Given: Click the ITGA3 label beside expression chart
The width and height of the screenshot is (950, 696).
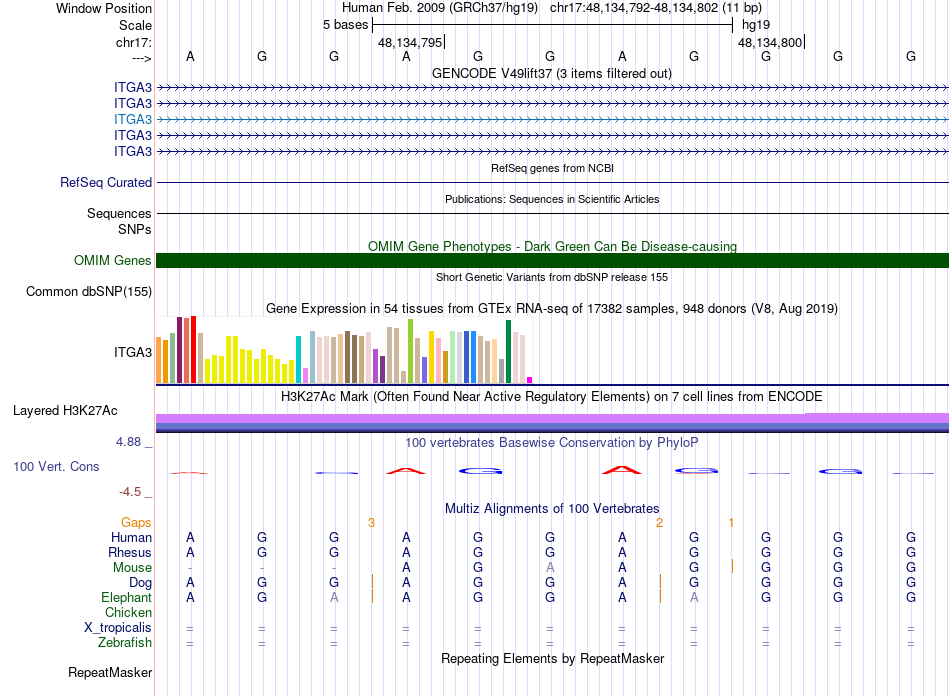Looking at the screenshot, I should (133, 353).
